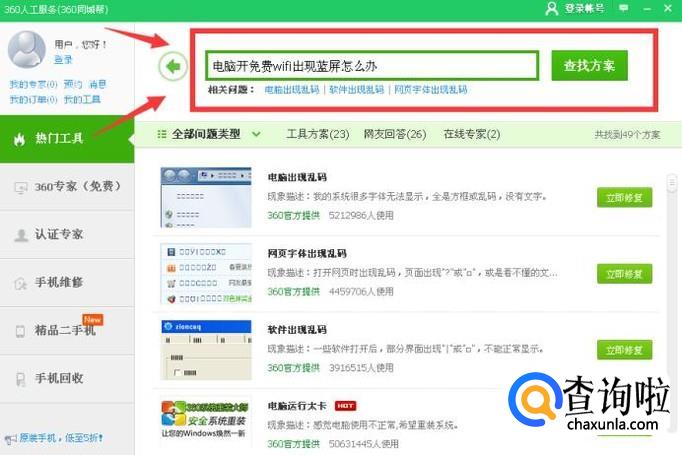682x455 pixels.
Task: Click the text 5212986人使用
Action: (361, 215)
